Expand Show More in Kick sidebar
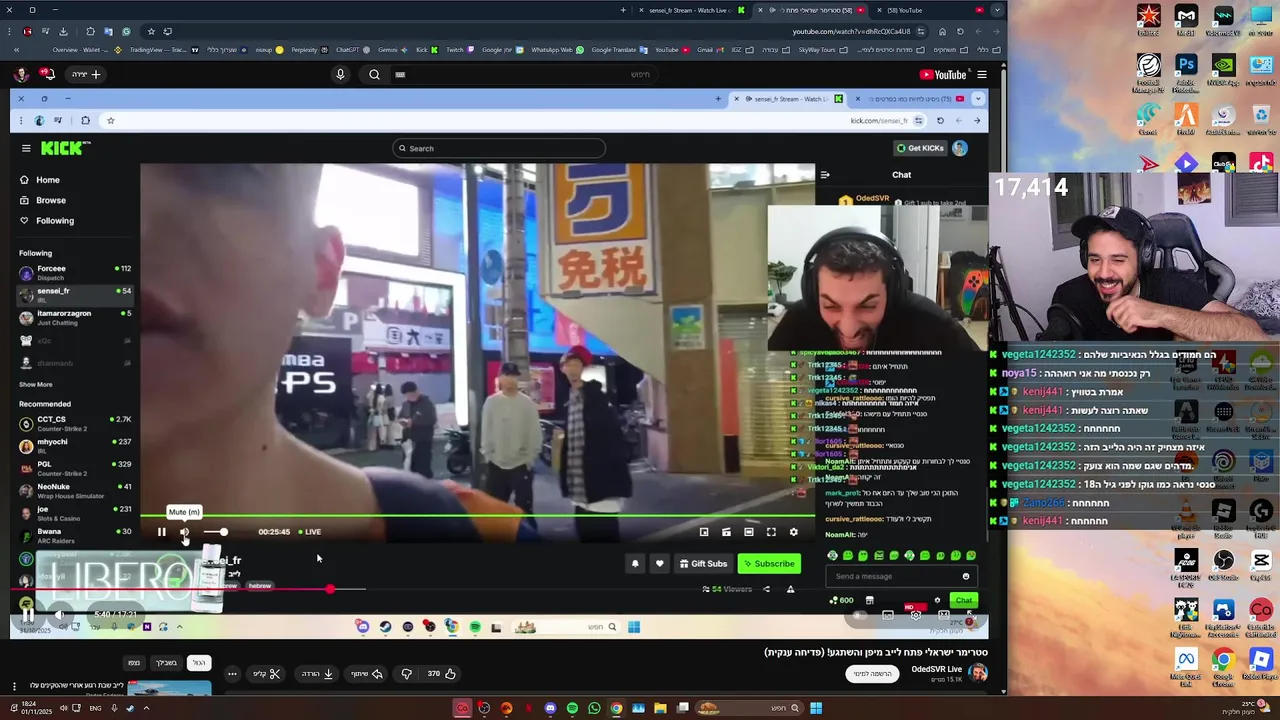Image resolution: width=1280 pixels, height=720 pixels. 36,384
